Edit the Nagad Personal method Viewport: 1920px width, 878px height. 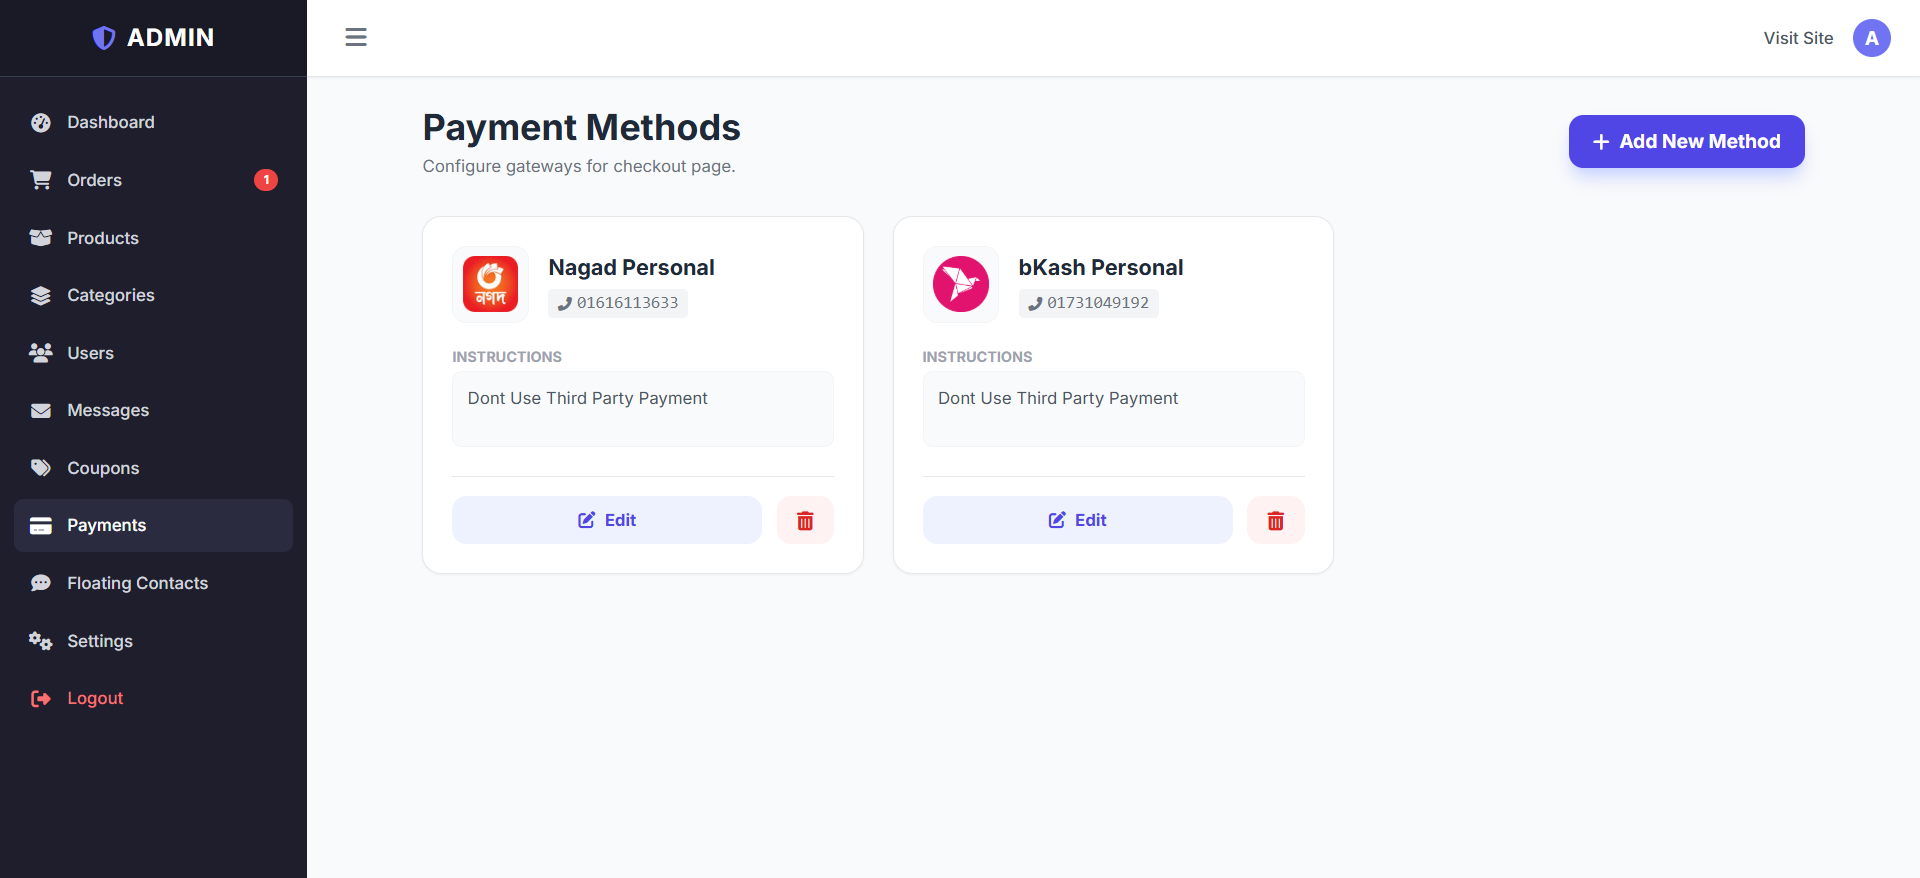coord(607,520)
